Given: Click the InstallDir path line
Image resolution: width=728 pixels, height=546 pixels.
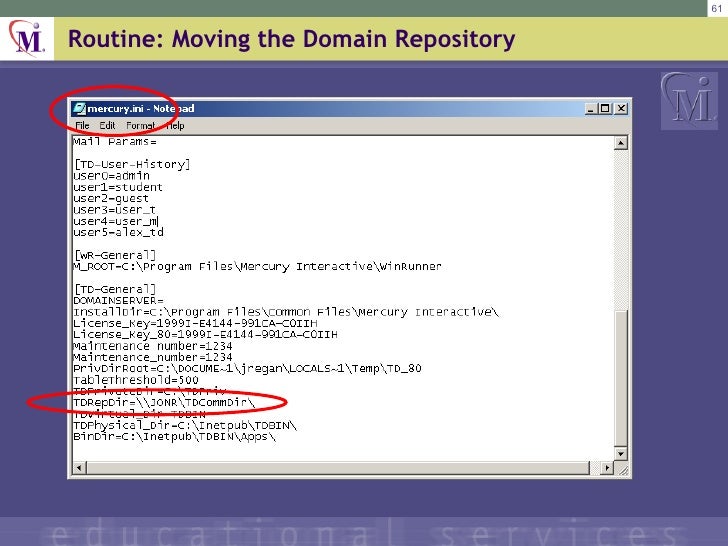Looking at the screenshot, I should (286, 312).
